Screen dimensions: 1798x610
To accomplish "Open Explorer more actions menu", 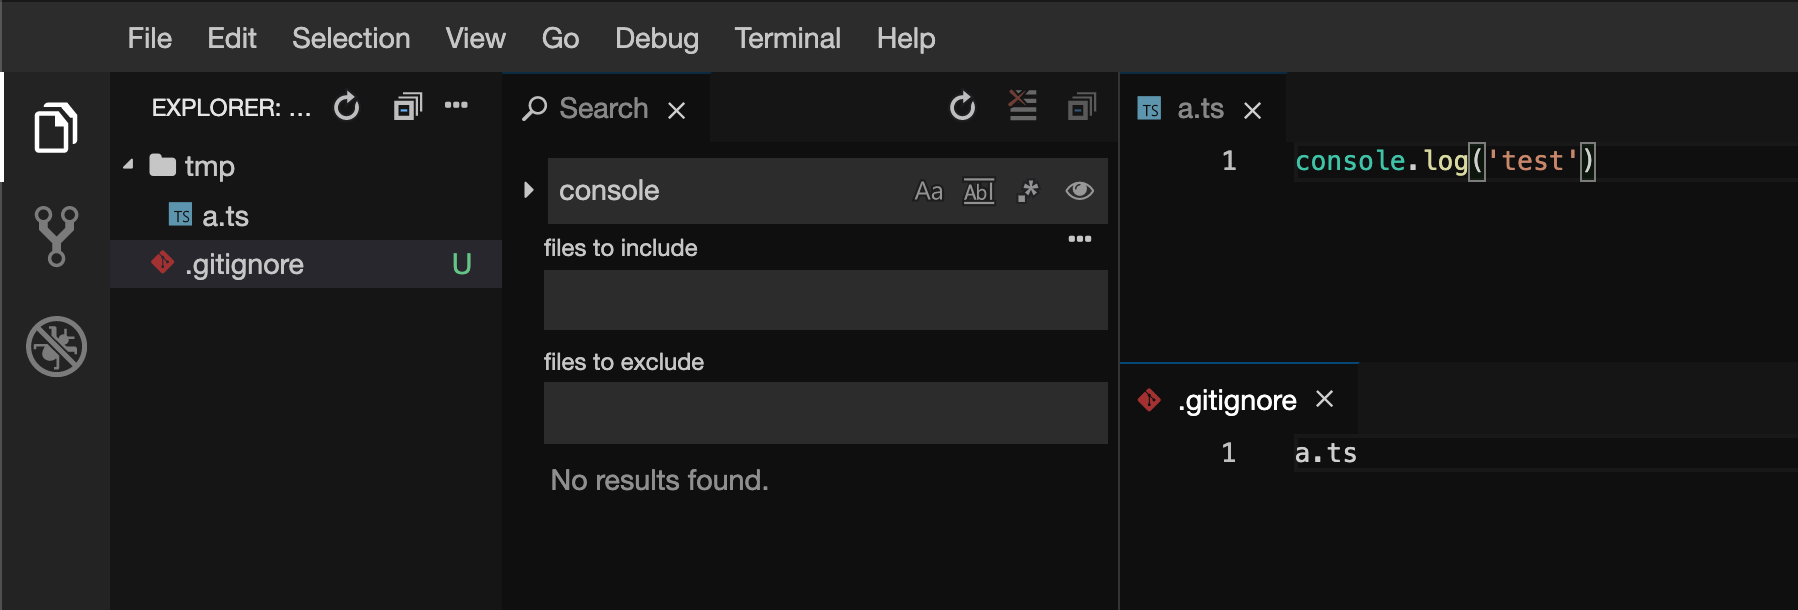I will tap(456, 105).
